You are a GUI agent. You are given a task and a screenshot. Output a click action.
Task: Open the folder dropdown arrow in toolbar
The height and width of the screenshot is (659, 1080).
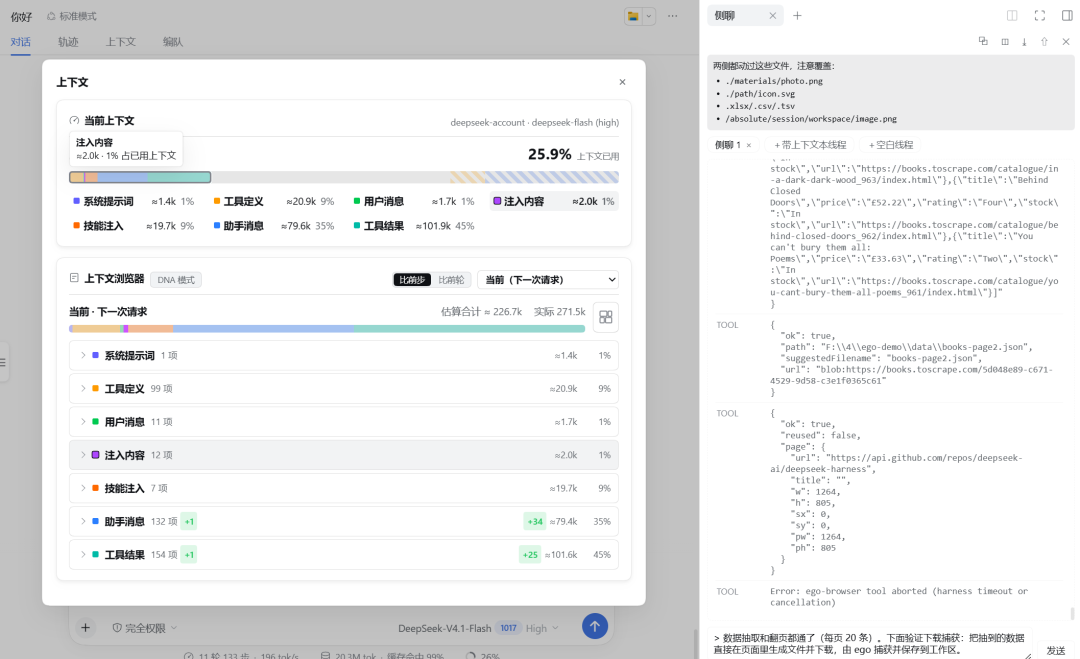click(649, 16)
